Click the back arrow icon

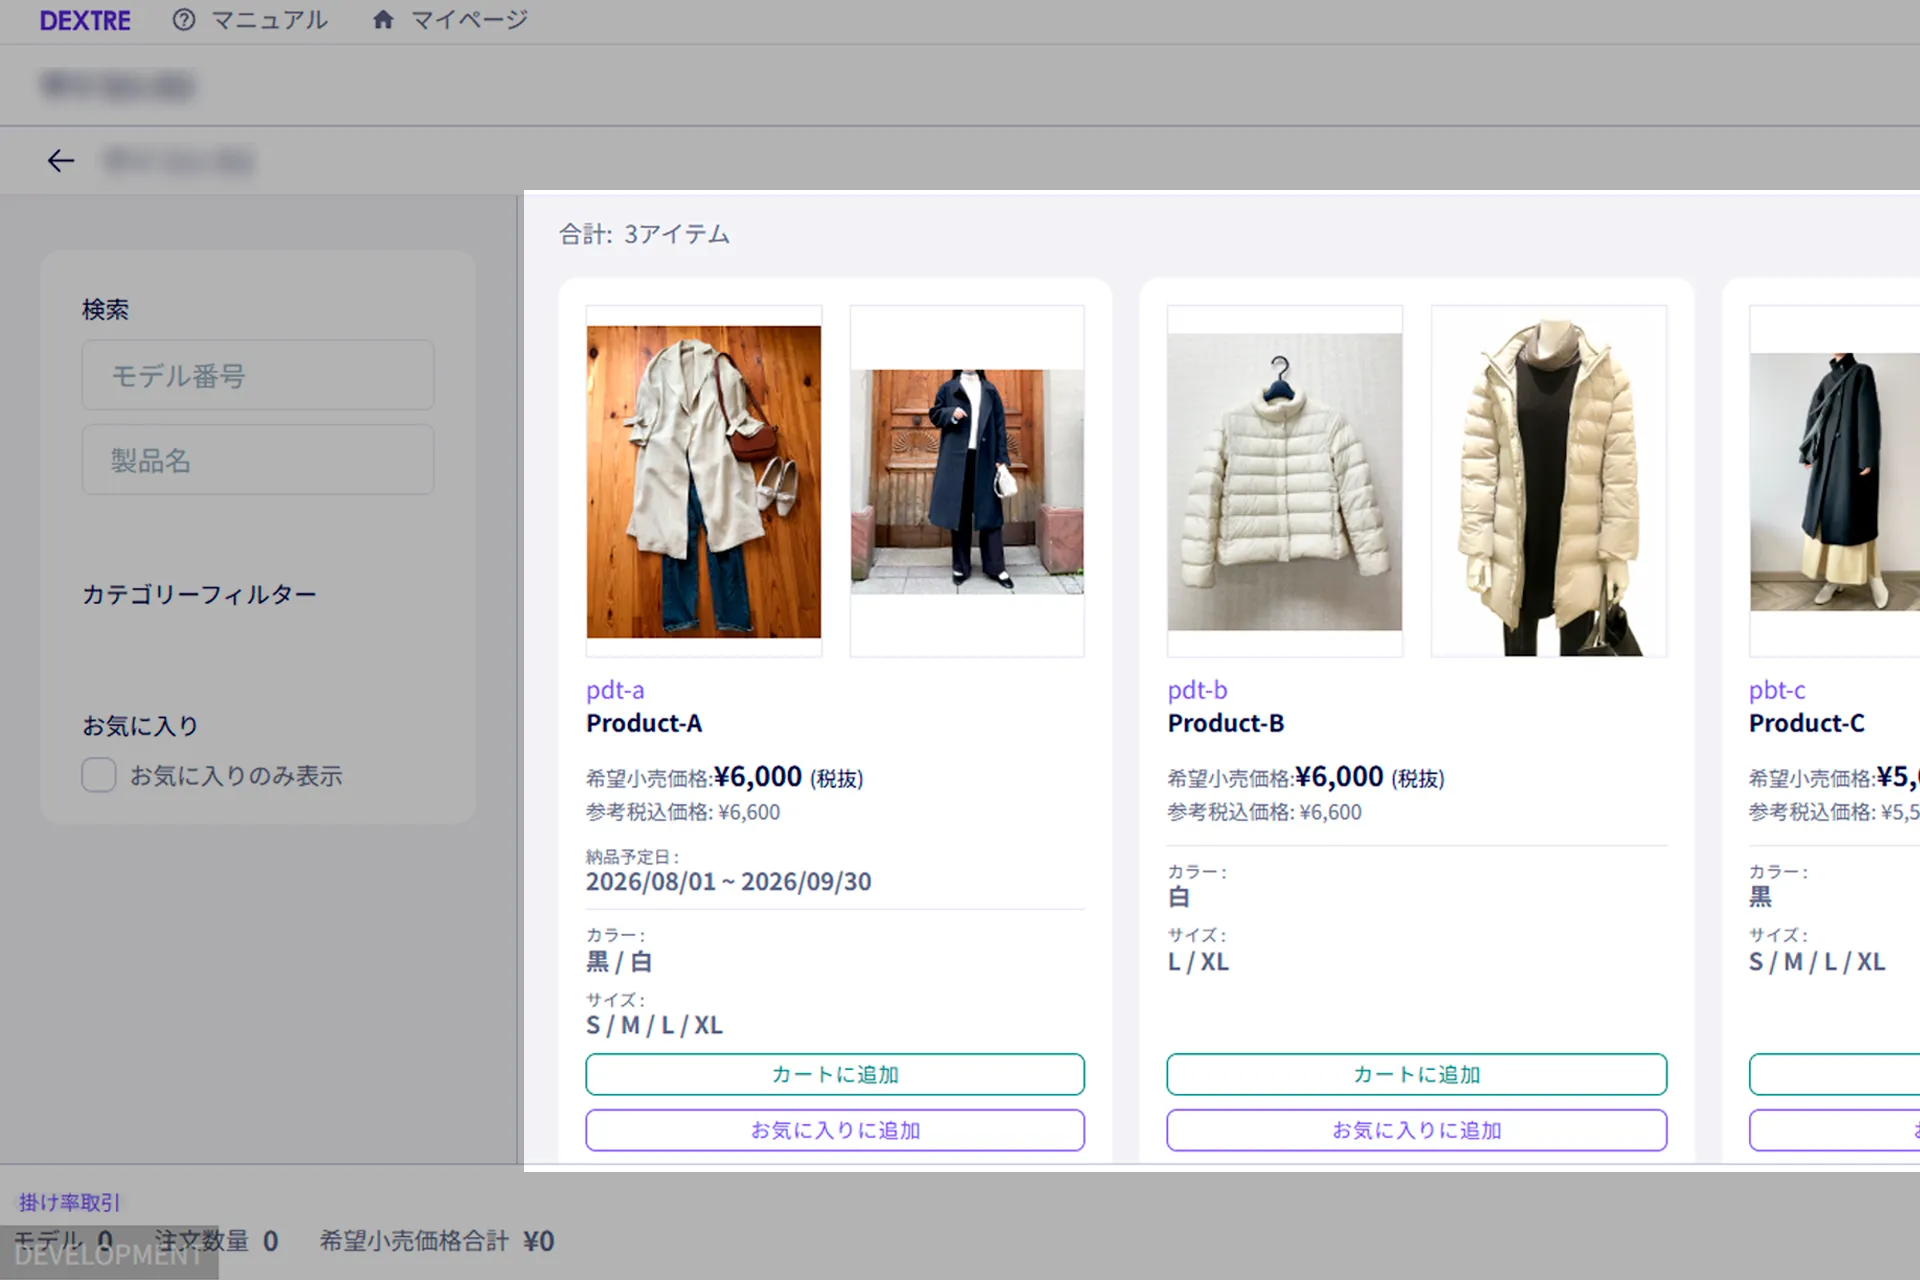point(61,161)
